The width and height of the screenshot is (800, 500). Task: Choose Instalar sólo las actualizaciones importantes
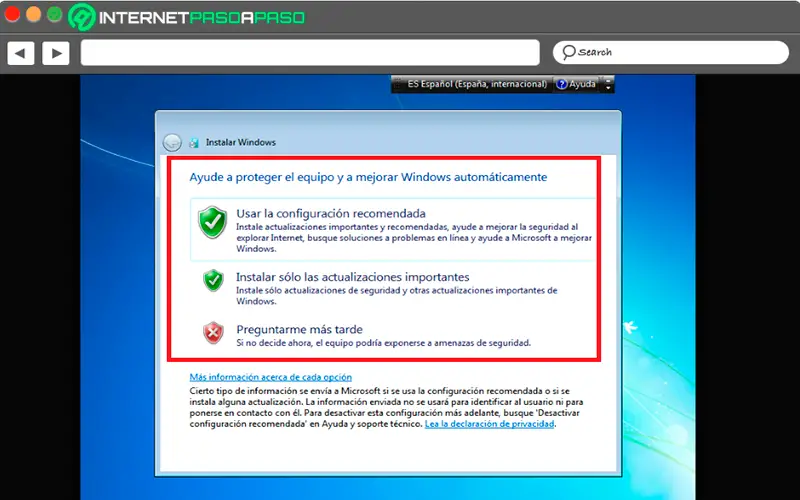point(393,288)
